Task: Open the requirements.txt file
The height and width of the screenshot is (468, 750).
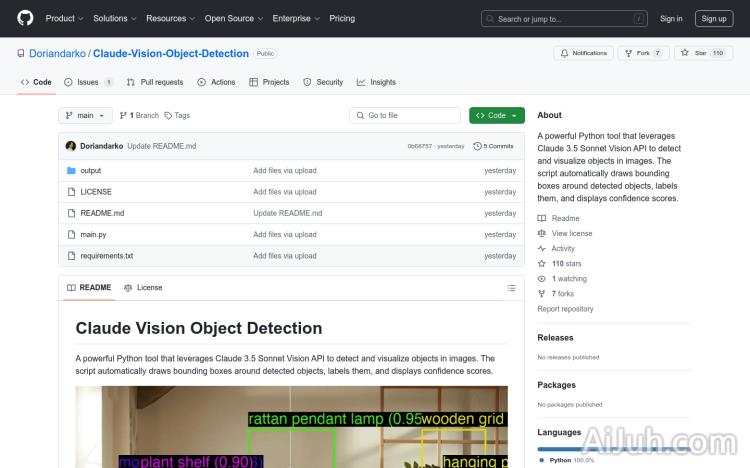Action: (107, 256)
